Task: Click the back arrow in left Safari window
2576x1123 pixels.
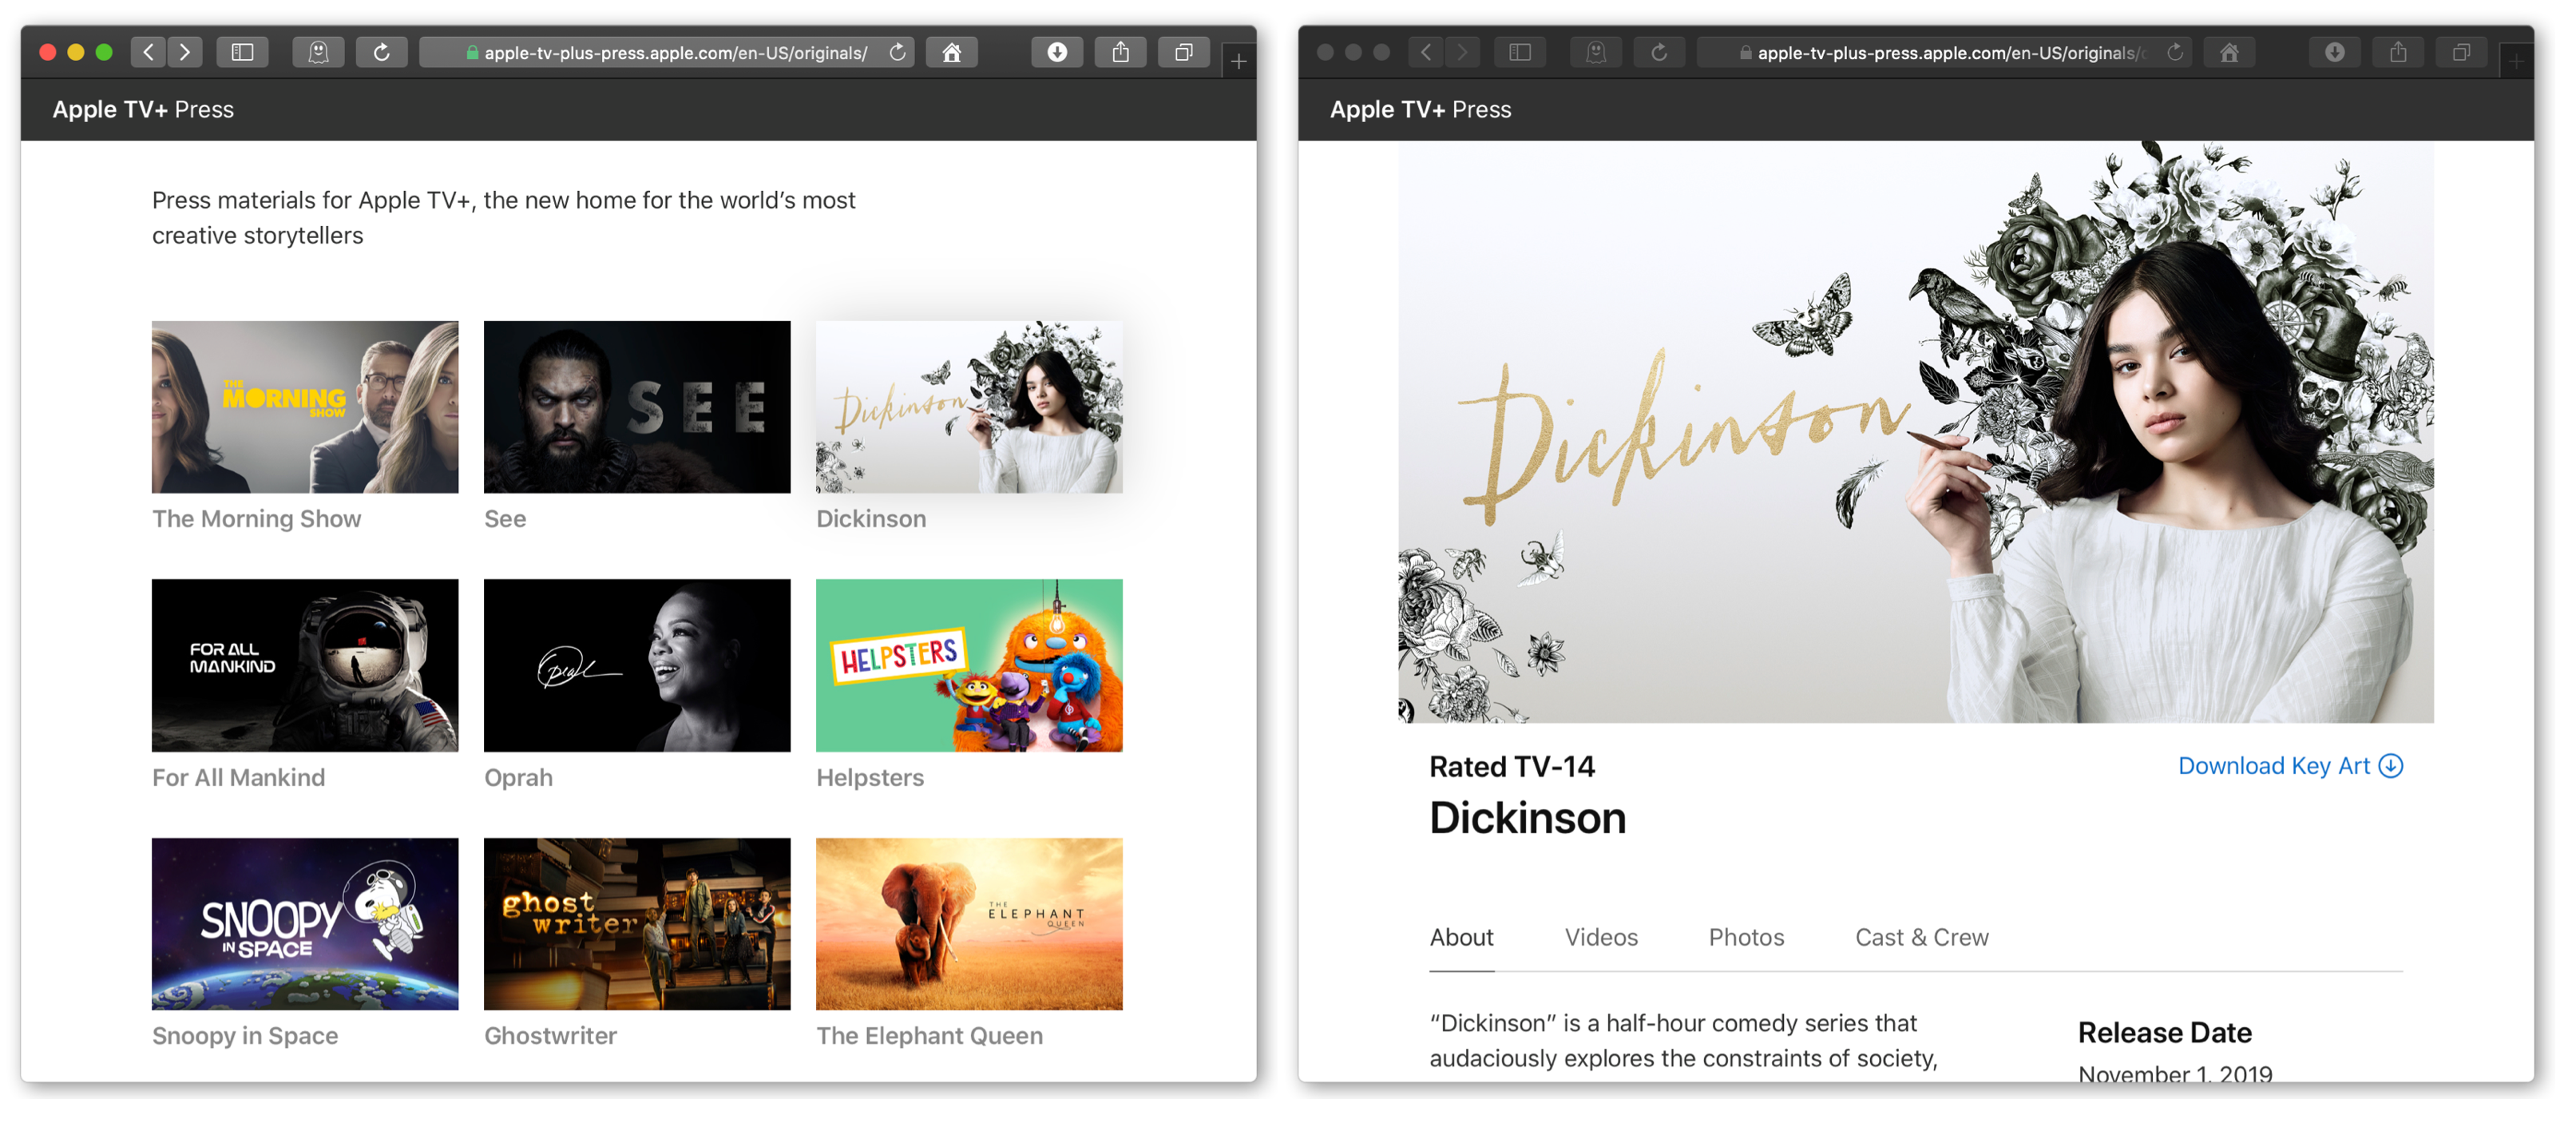Action: click(x=148, y=52)
